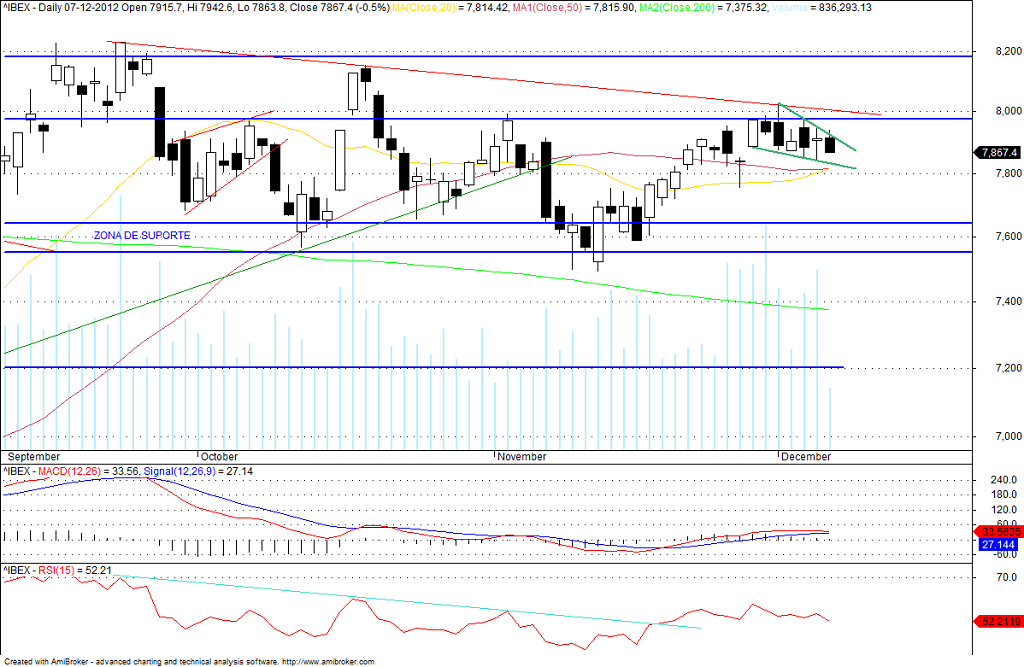This screenshot has width=1024, height=667.
Task: Select the Signal value label 27.144
Action: coord(999,544)
